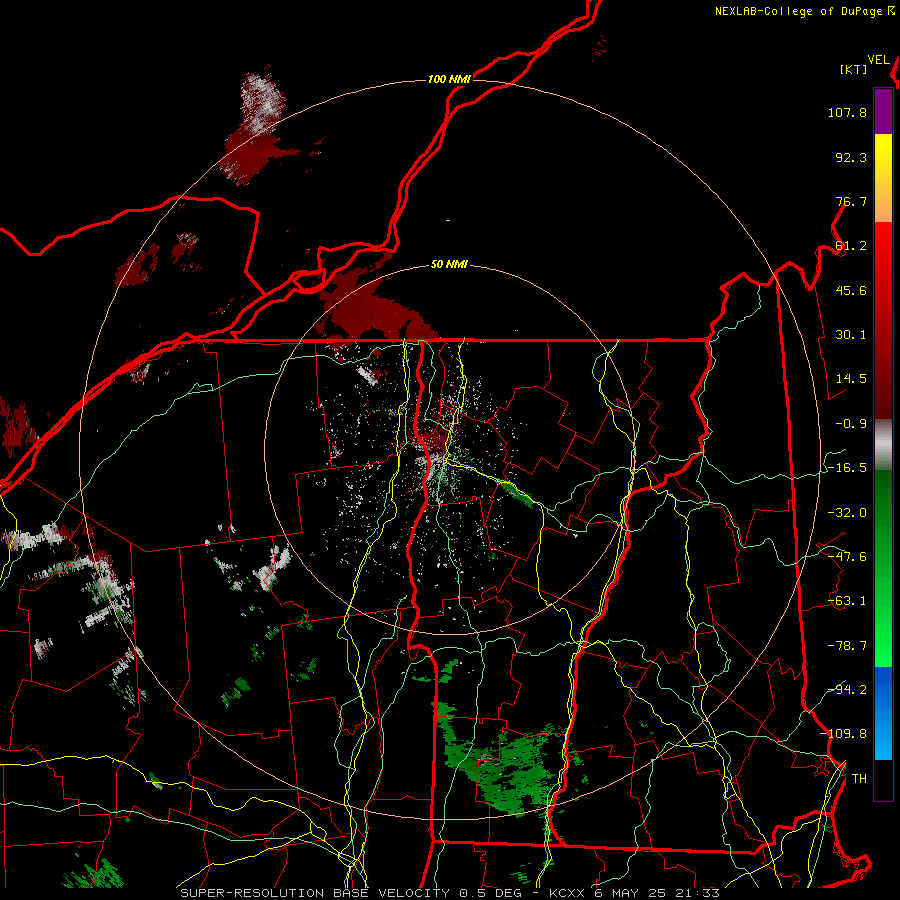Image resolution: width=900 pixels, height=900 pixels.
Task: Click the VEL legend title
Action: pyautogui.click(x=878, y=60)
